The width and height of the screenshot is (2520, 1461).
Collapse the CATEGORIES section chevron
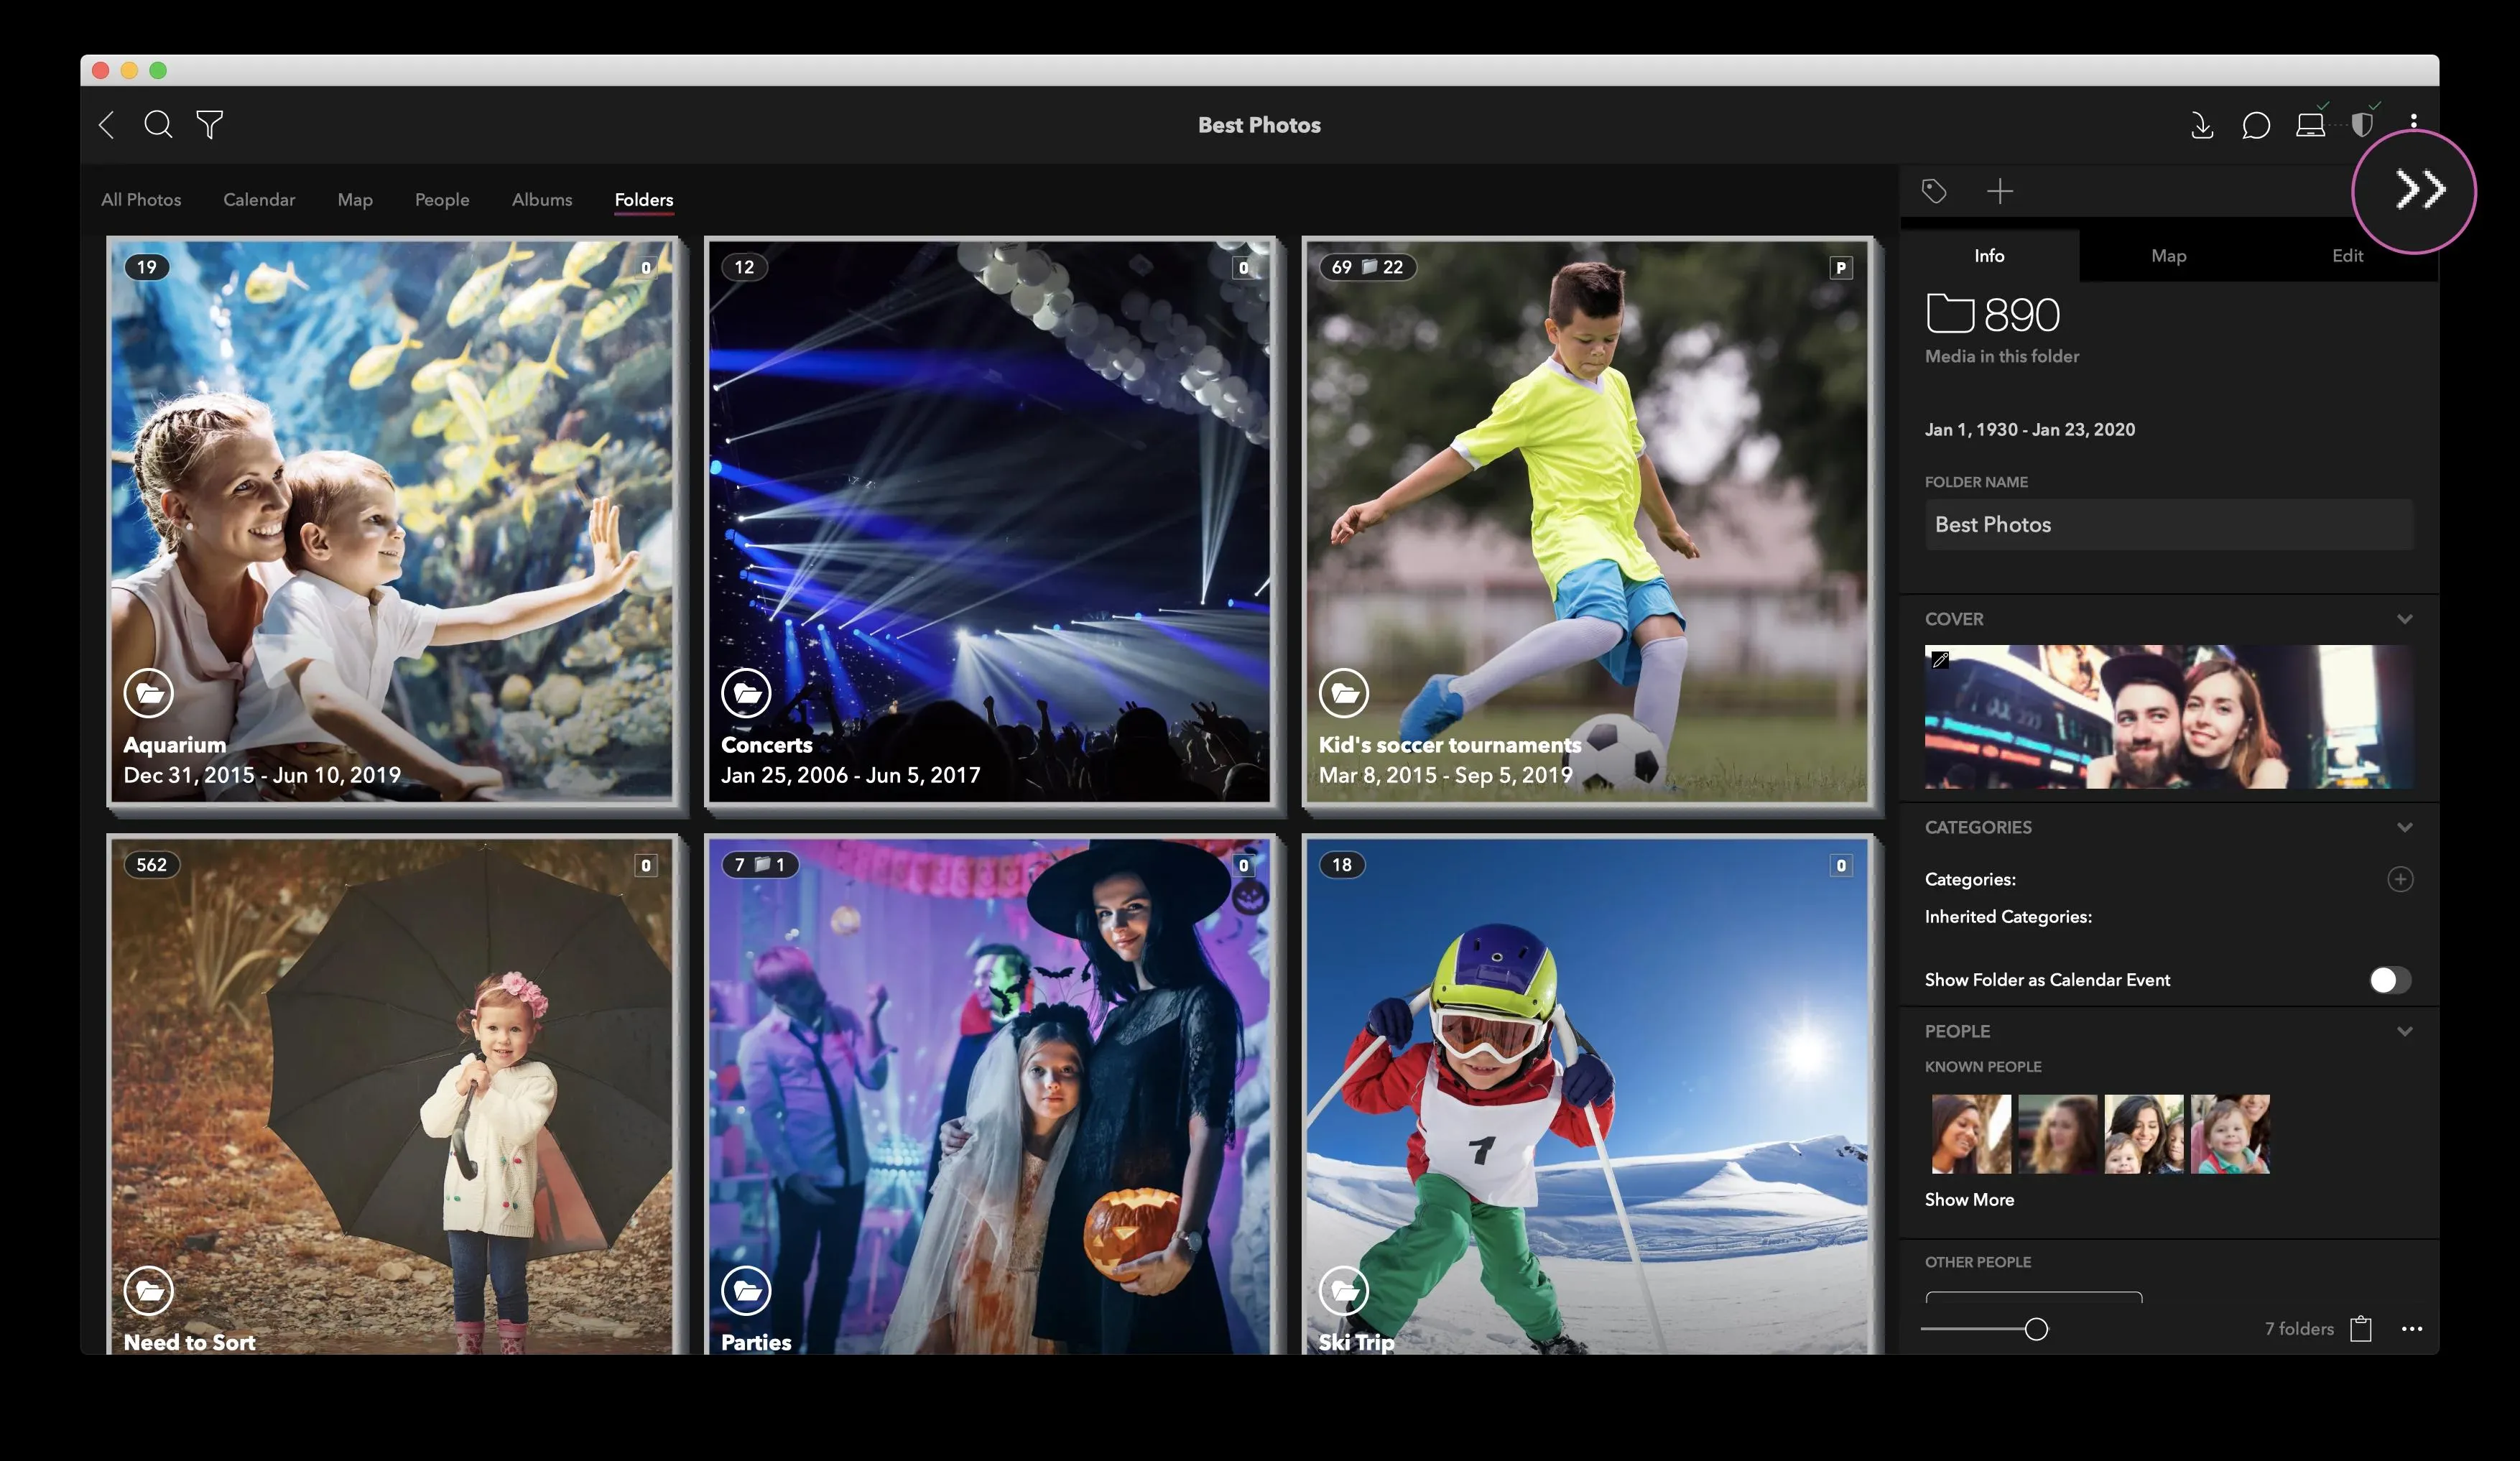coord(2404,827)
